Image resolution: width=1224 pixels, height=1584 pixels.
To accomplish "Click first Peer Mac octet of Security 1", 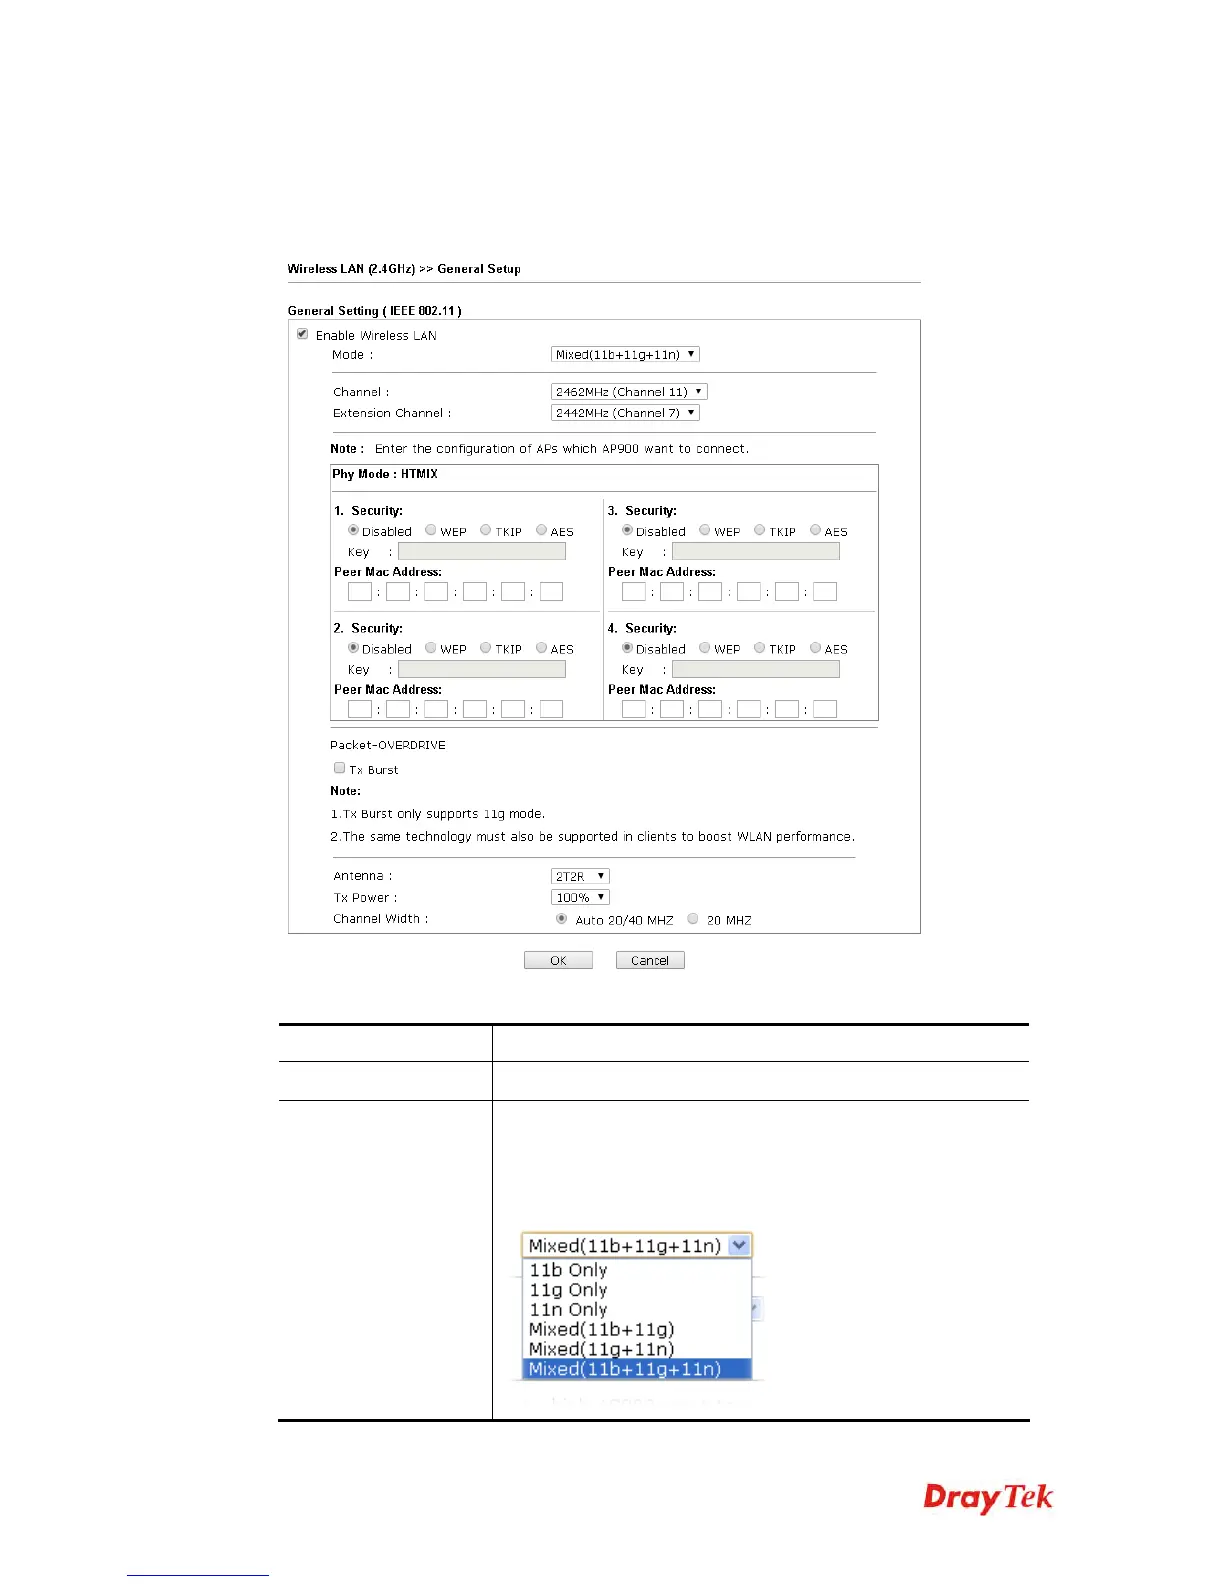I will point(360,592).
